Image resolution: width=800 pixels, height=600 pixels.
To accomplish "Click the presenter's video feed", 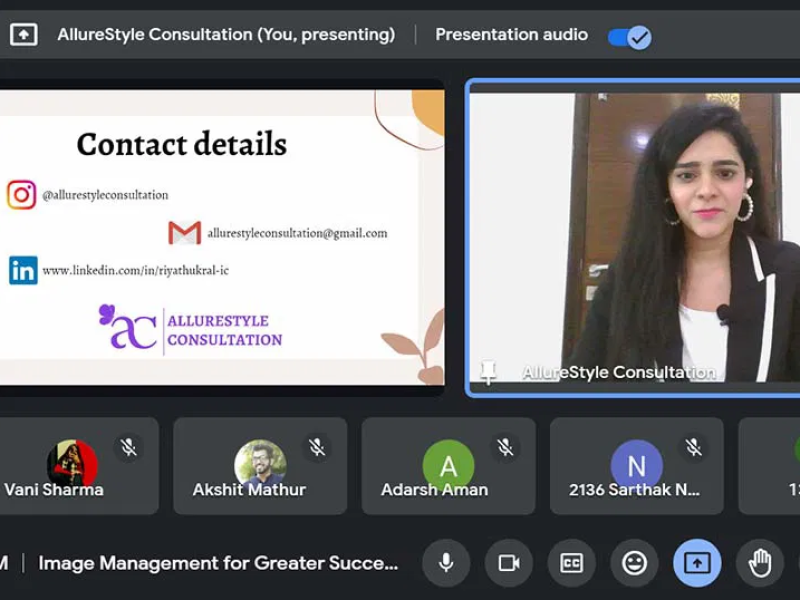I will coord(634,237).
